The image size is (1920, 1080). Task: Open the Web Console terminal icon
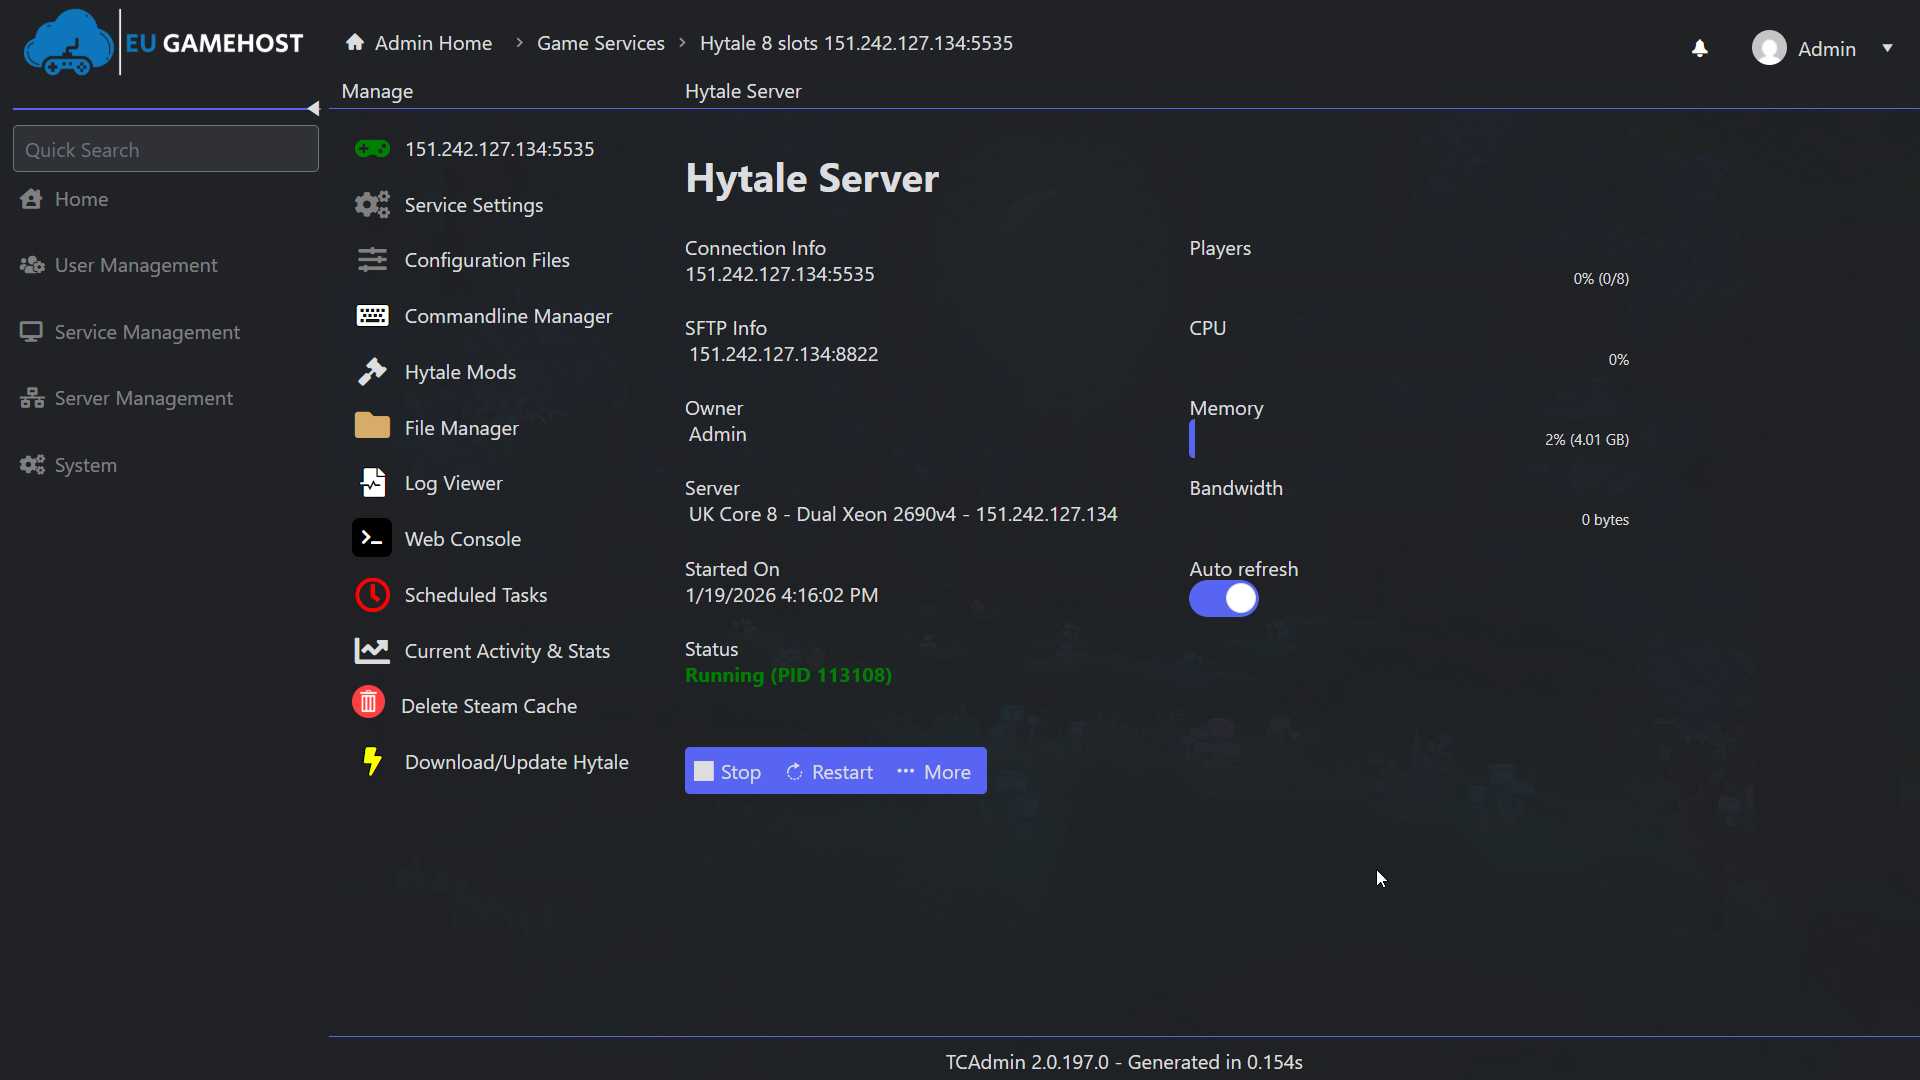click(x=371, y=539)
